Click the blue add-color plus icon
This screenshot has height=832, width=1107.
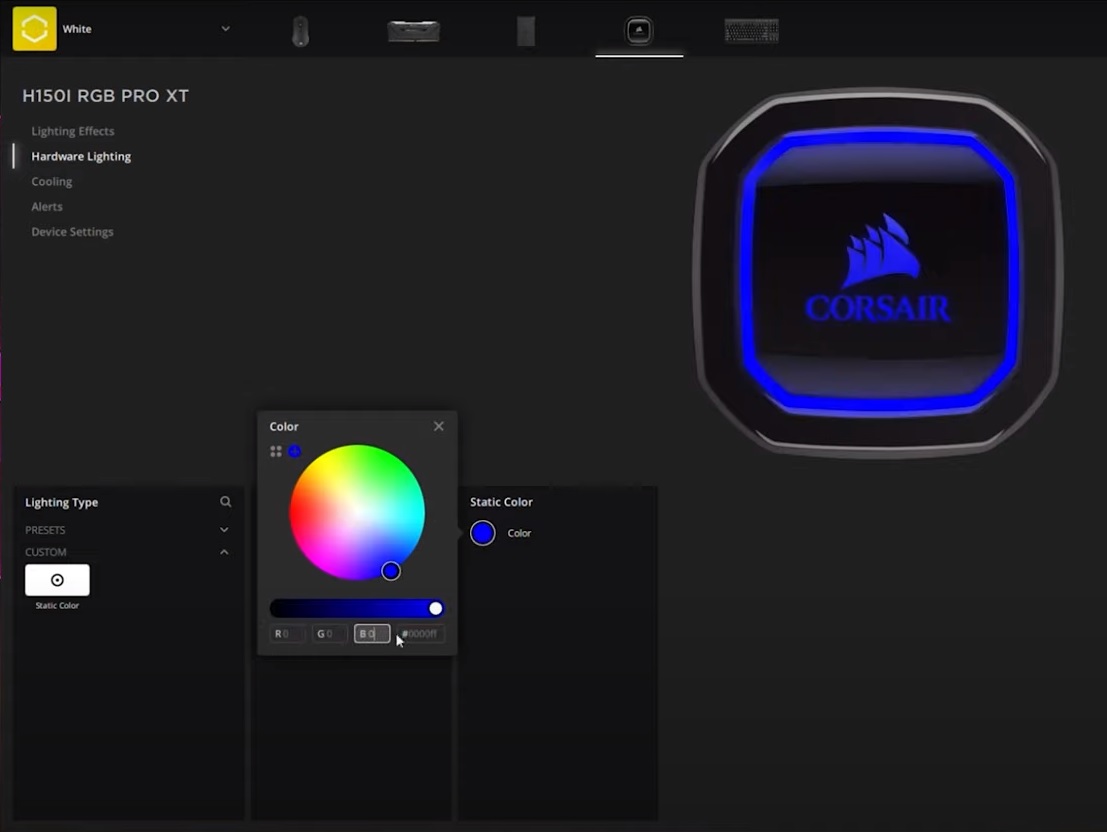tap(294, 450)
